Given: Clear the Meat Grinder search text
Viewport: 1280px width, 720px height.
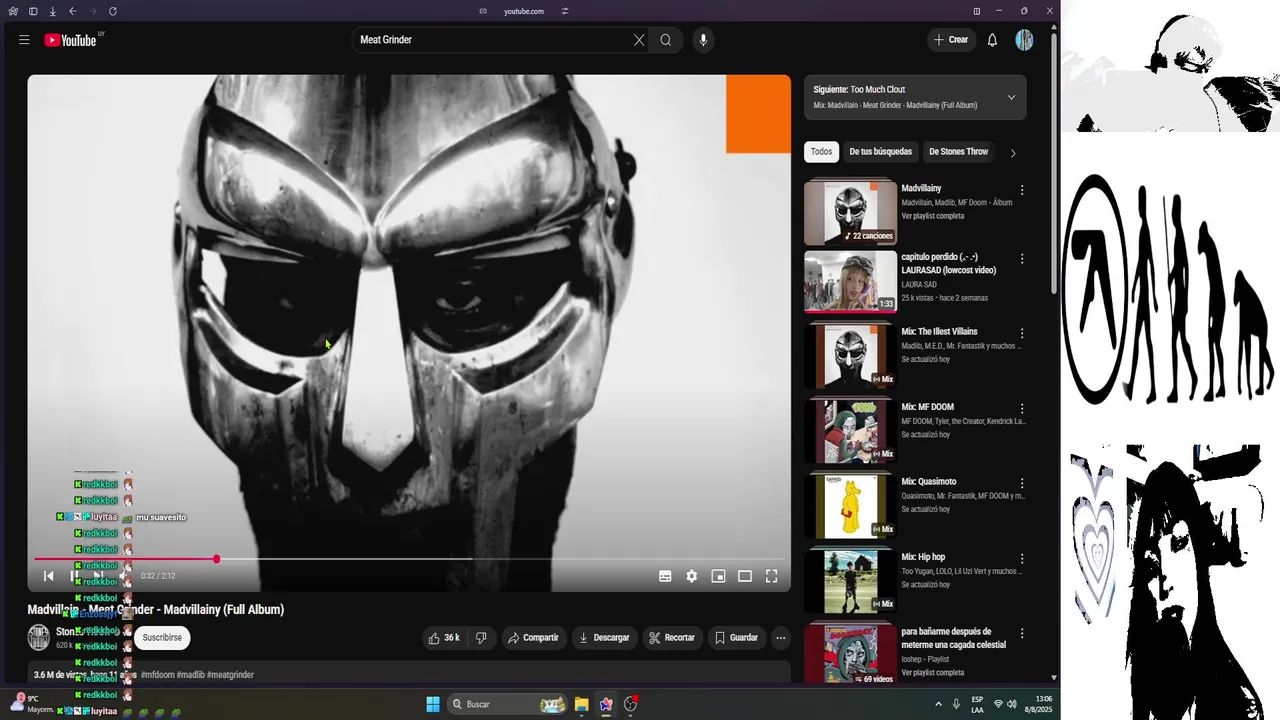Looking at the screenshot, I should pos(639,40).
